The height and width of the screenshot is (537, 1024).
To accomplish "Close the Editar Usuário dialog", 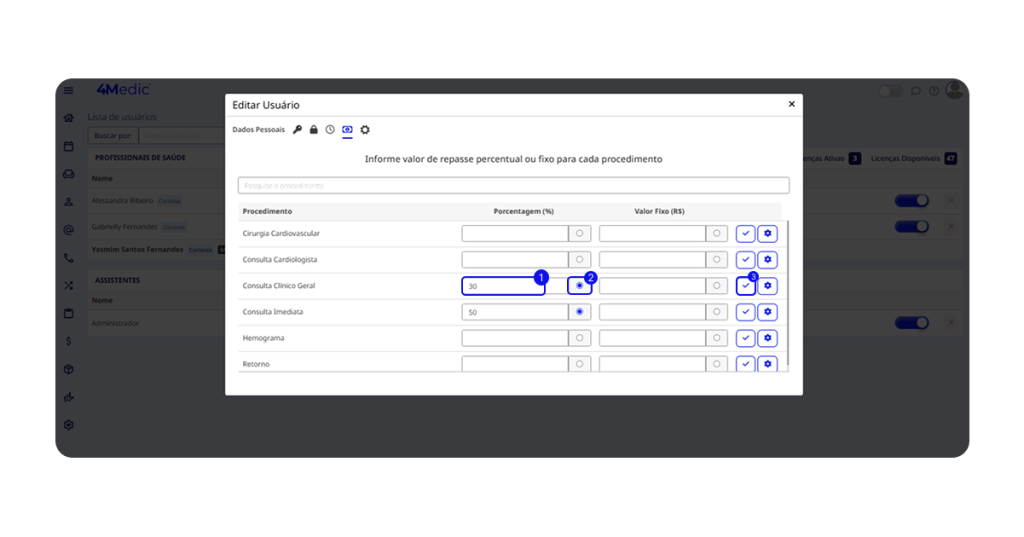I will tap(791, 104).
